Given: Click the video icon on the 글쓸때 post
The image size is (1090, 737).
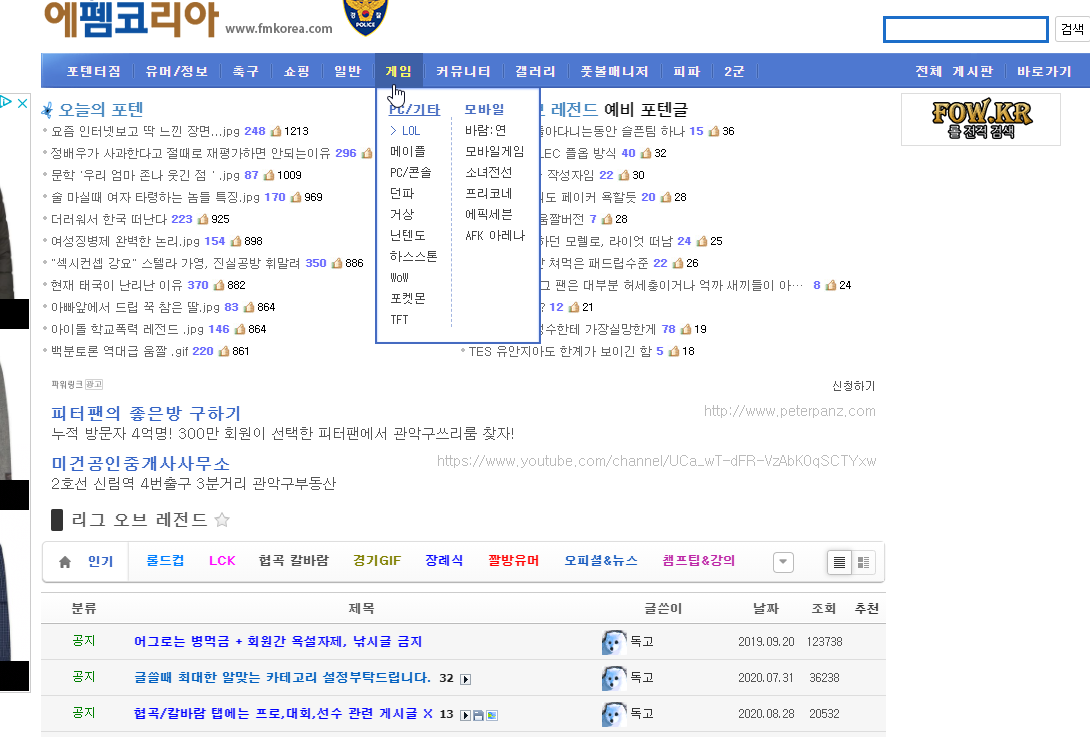Looking at the screenshot, I should (466, 679).
